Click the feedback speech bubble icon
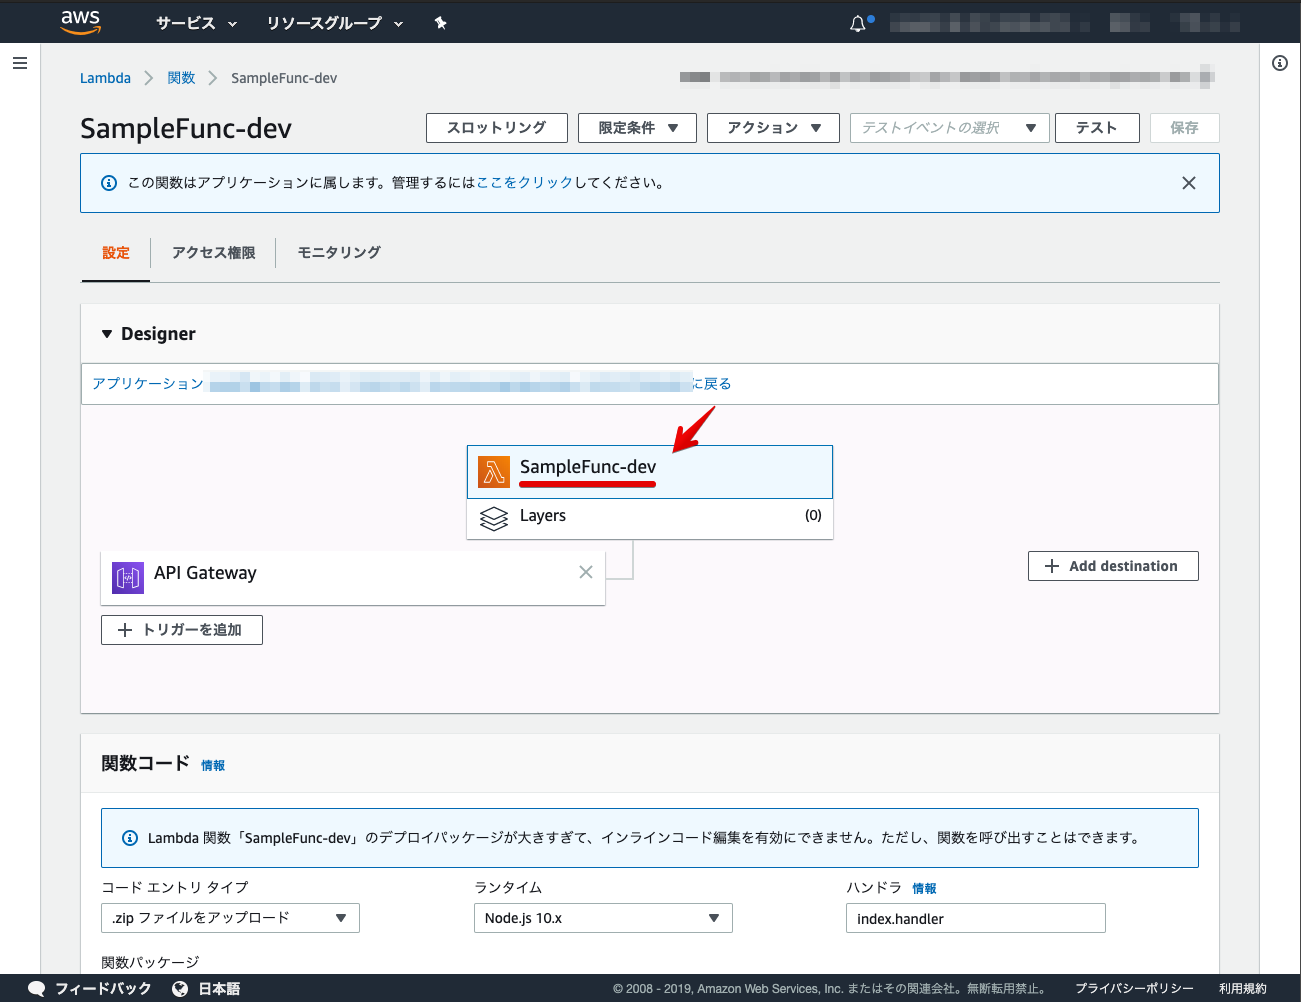1301x1002 pixels. pos(37,988)
